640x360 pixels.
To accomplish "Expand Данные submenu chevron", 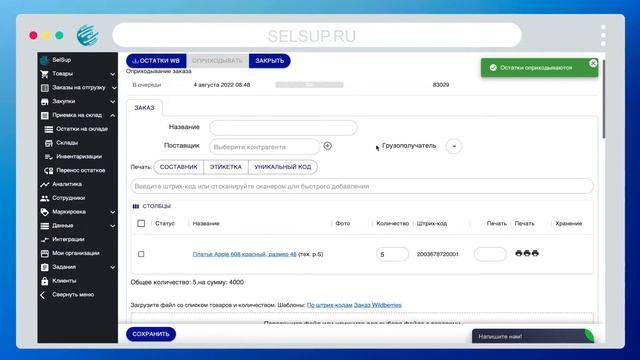I will click(x=112, y=226).
